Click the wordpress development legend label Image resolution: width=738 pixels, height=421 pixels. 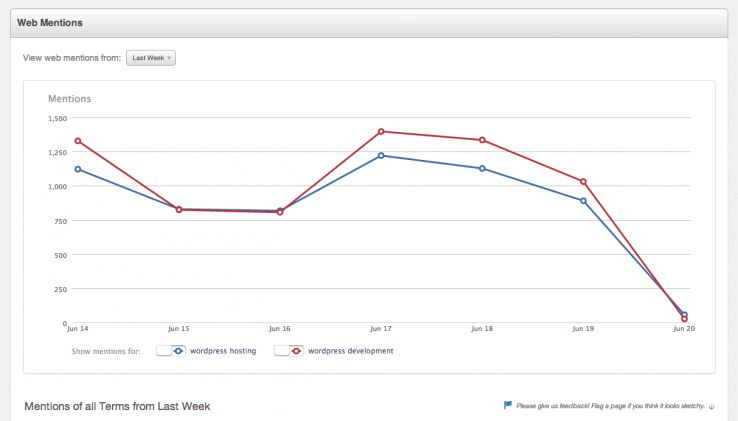point(350,351)
